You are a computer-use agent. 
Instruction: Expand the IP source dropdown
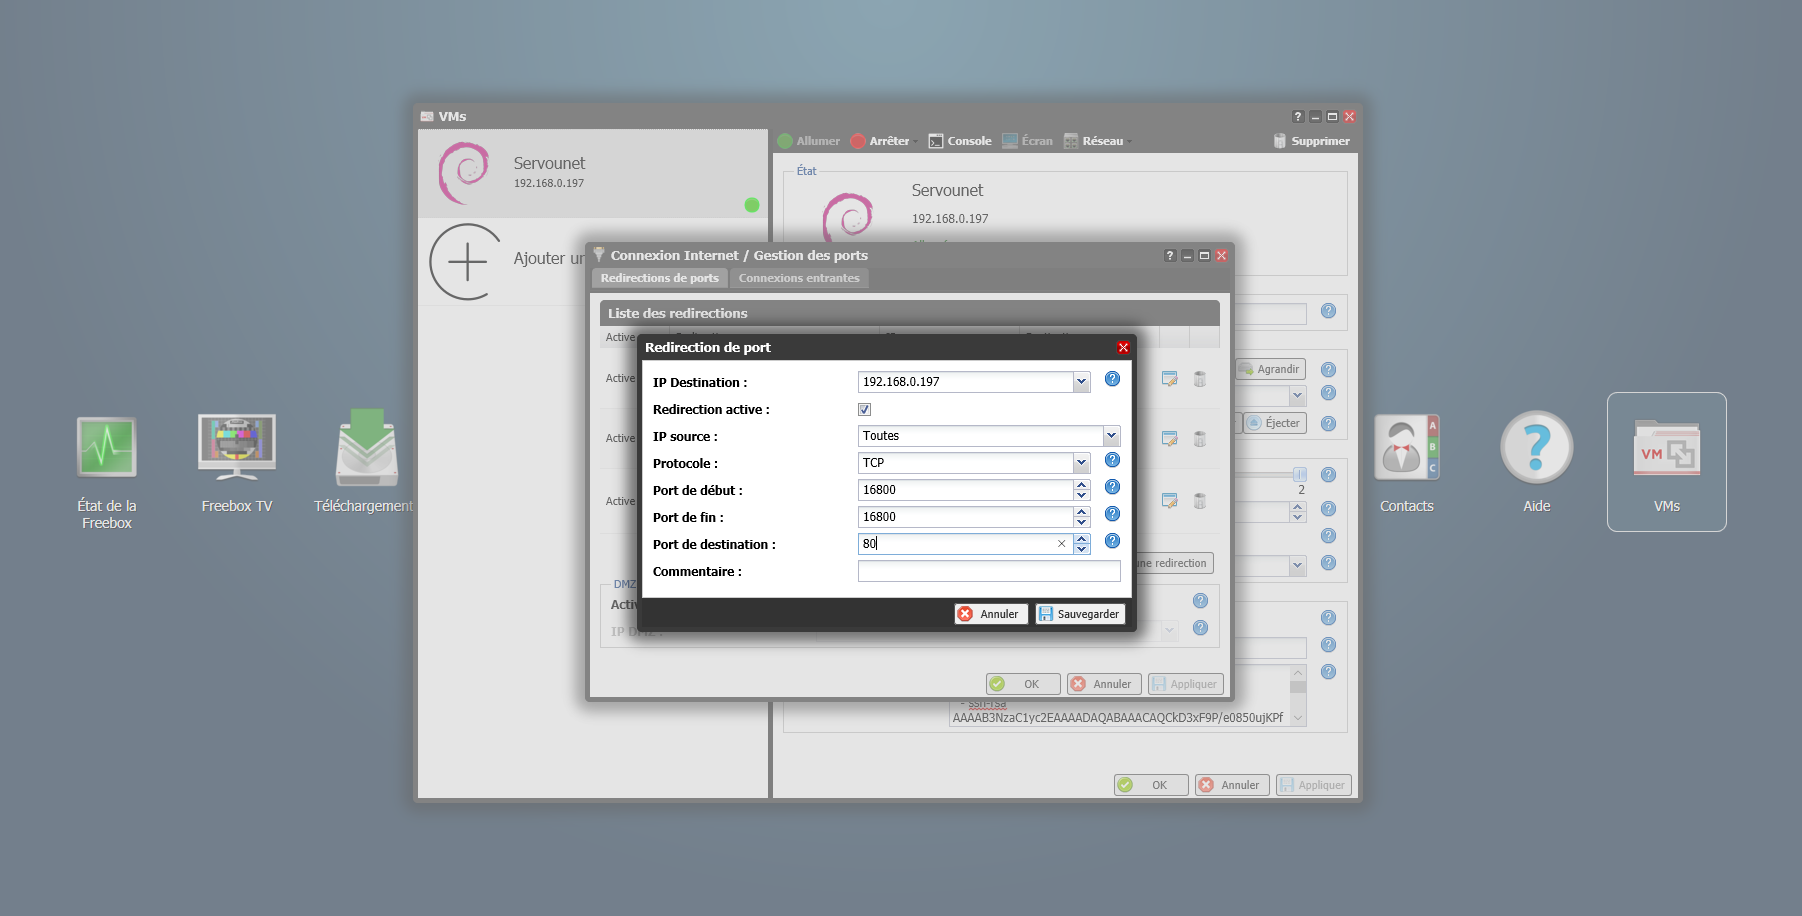[1111, 435]
